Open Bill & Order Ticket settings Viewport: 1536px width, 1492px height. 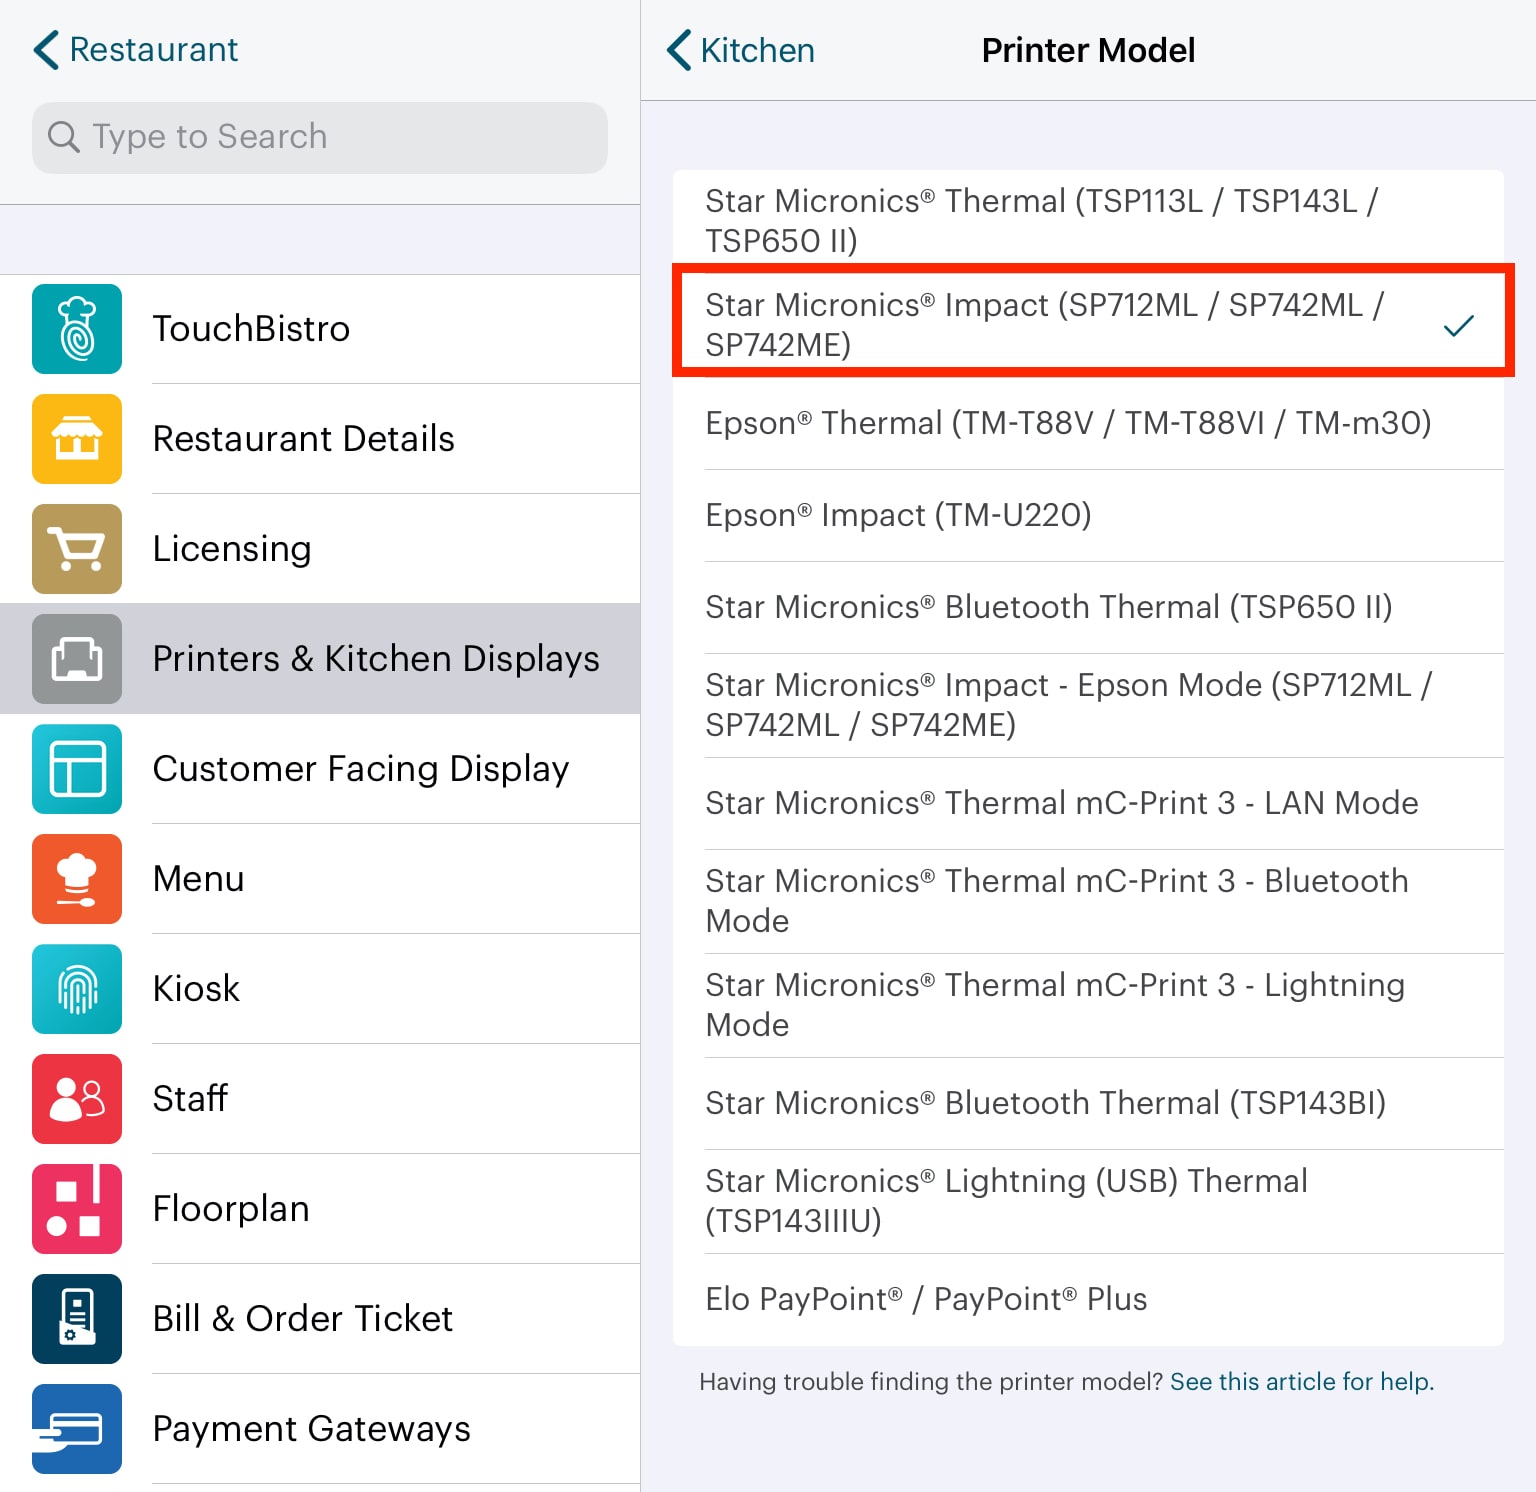(302, 1319)
